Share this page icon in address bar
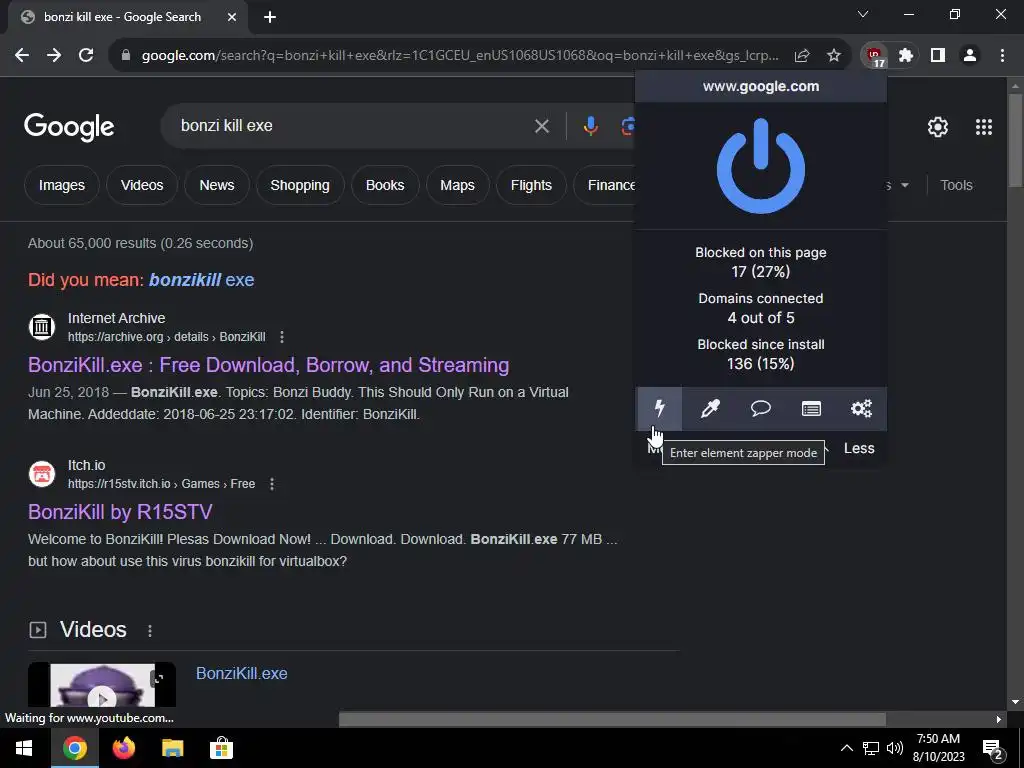1024x768 pixels. (x=802, y=56)
